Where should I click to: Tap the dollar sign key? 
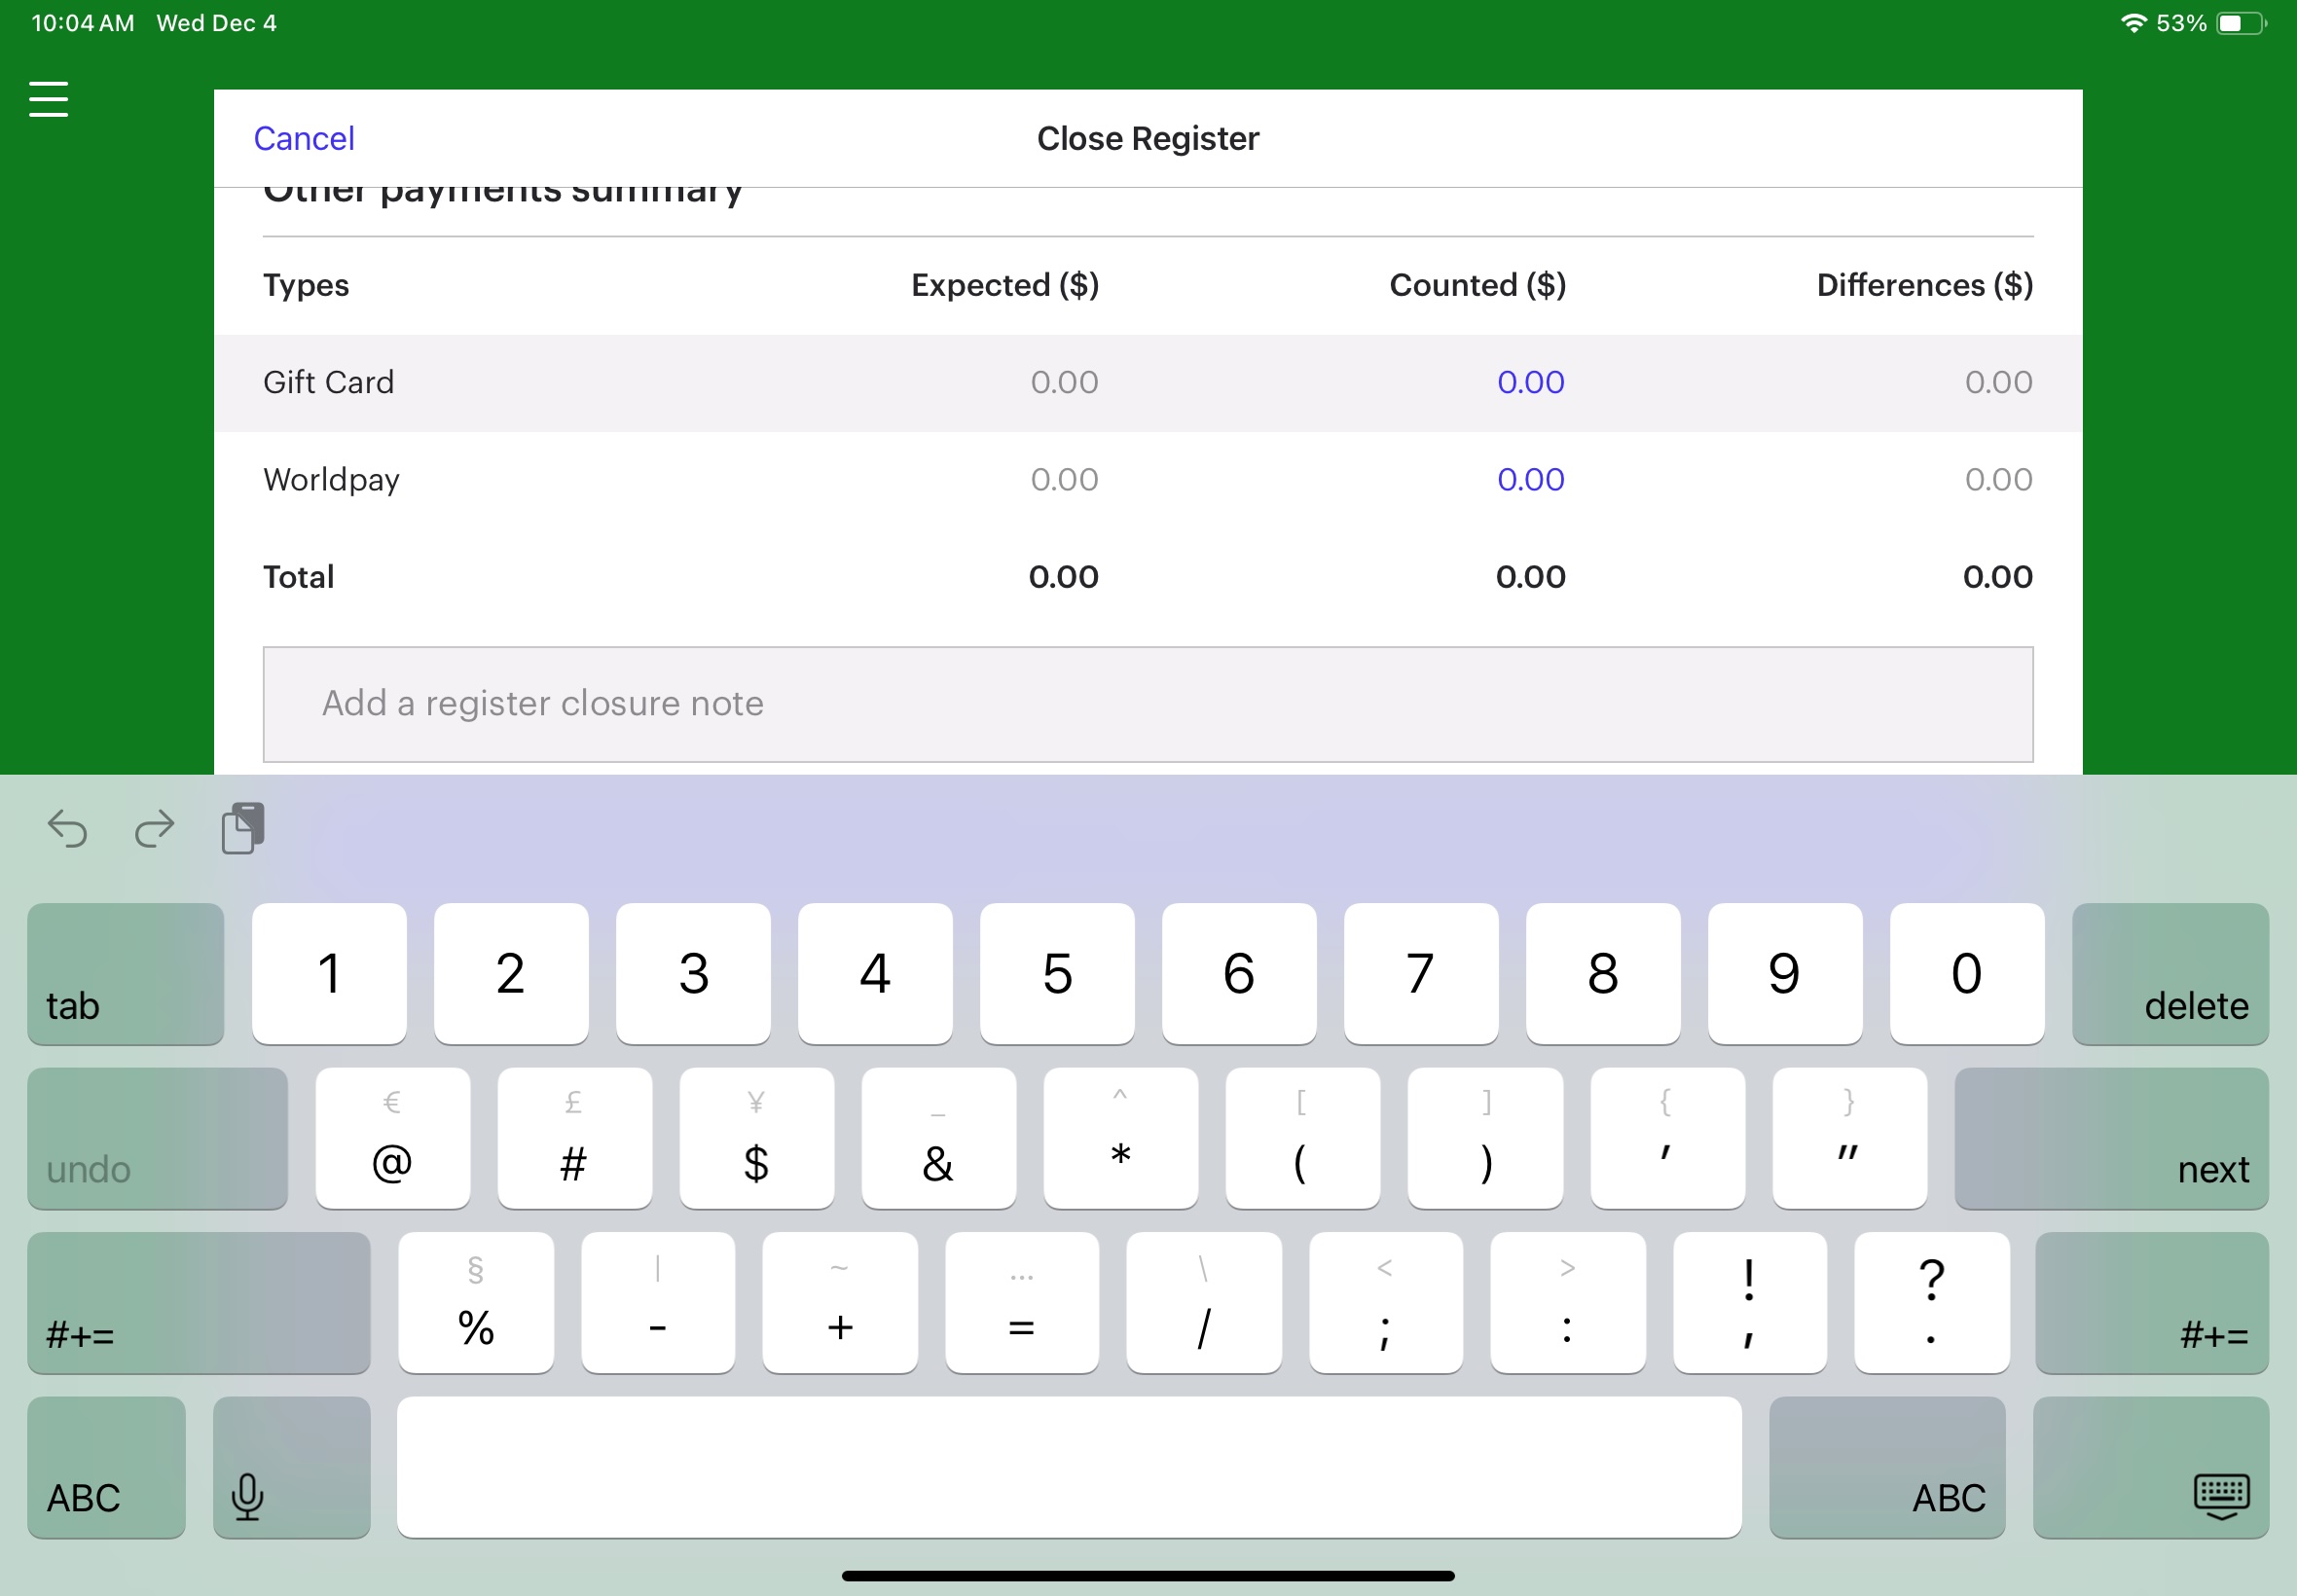[756, 1138]
